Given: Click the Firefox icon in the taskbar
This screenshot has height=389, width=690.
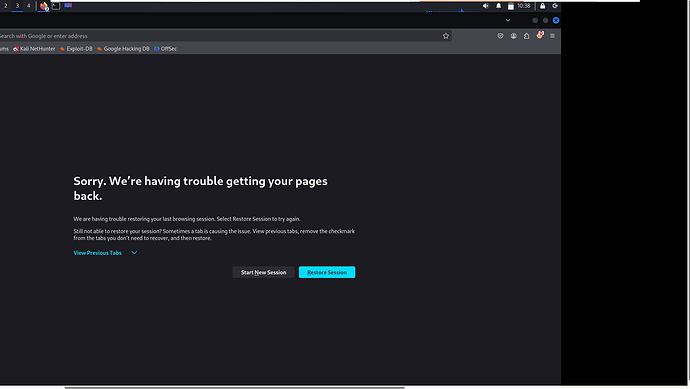Looking at the screenshot, I should 44,6.
